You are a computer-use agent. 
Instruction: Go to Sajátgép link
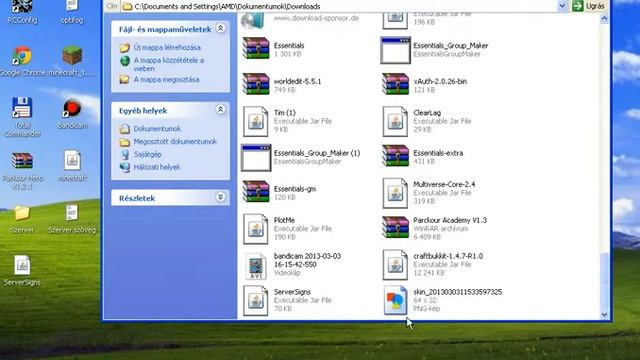[147, 154]
